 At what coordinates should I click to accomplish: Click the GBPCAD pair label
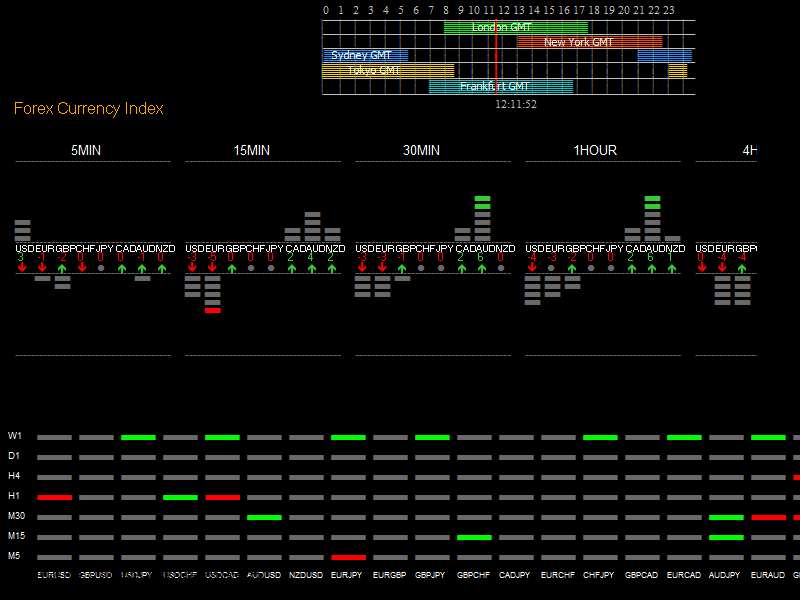(641, 575)
